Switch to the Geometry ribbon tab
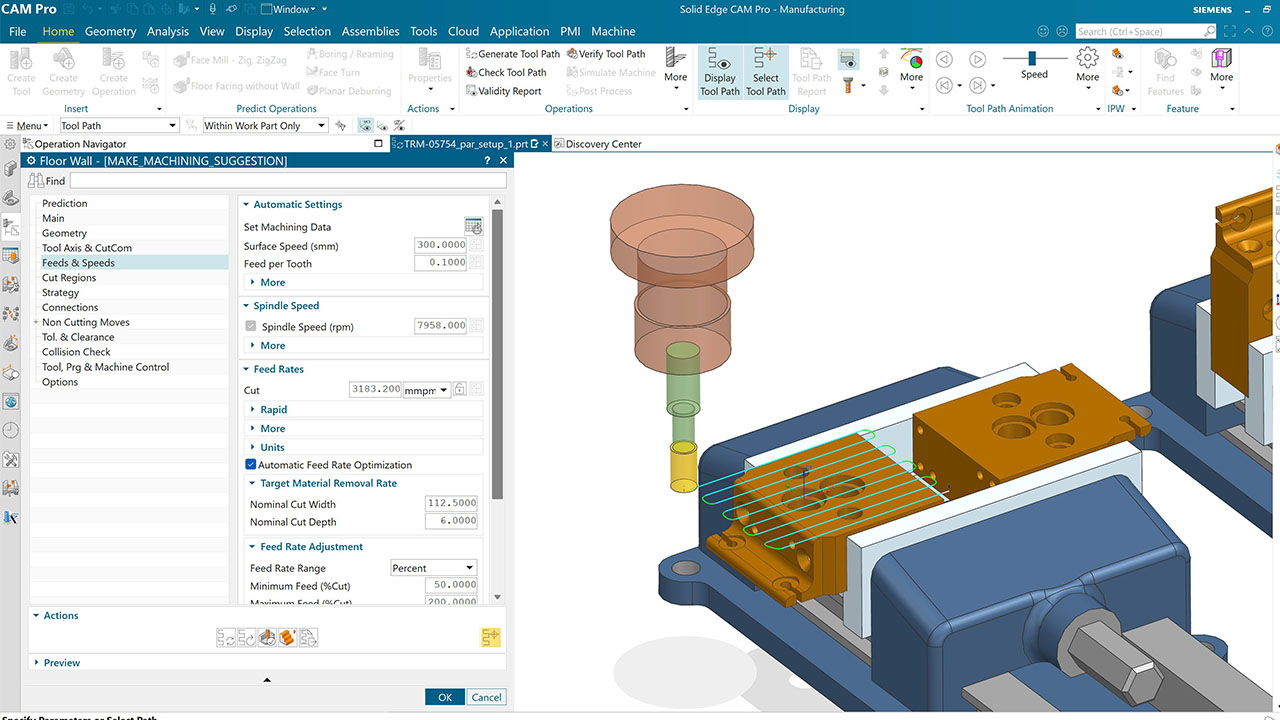The width and height of the screenshot is (1280, 720). (110, 31)
